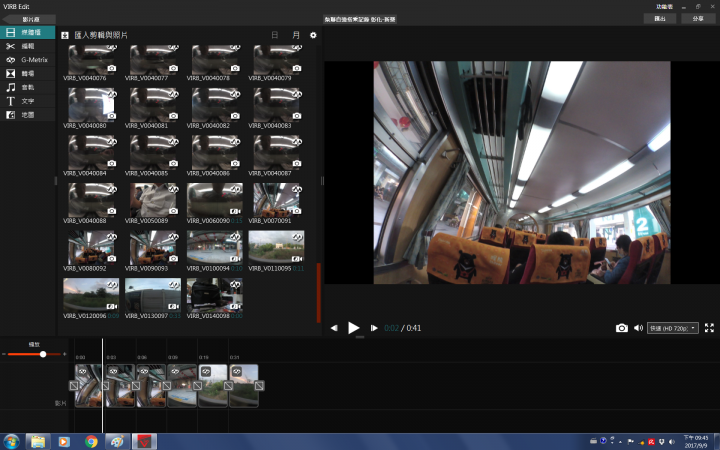Viewport: 720px width, 450px height.
Task: Open the text tab with T icon
Action: coord(28,101)
